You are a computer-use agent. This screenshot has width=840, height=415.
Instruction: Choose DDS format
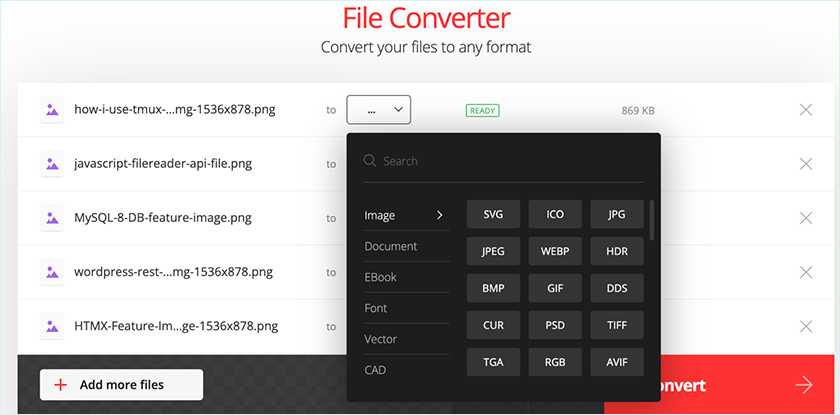617,288
